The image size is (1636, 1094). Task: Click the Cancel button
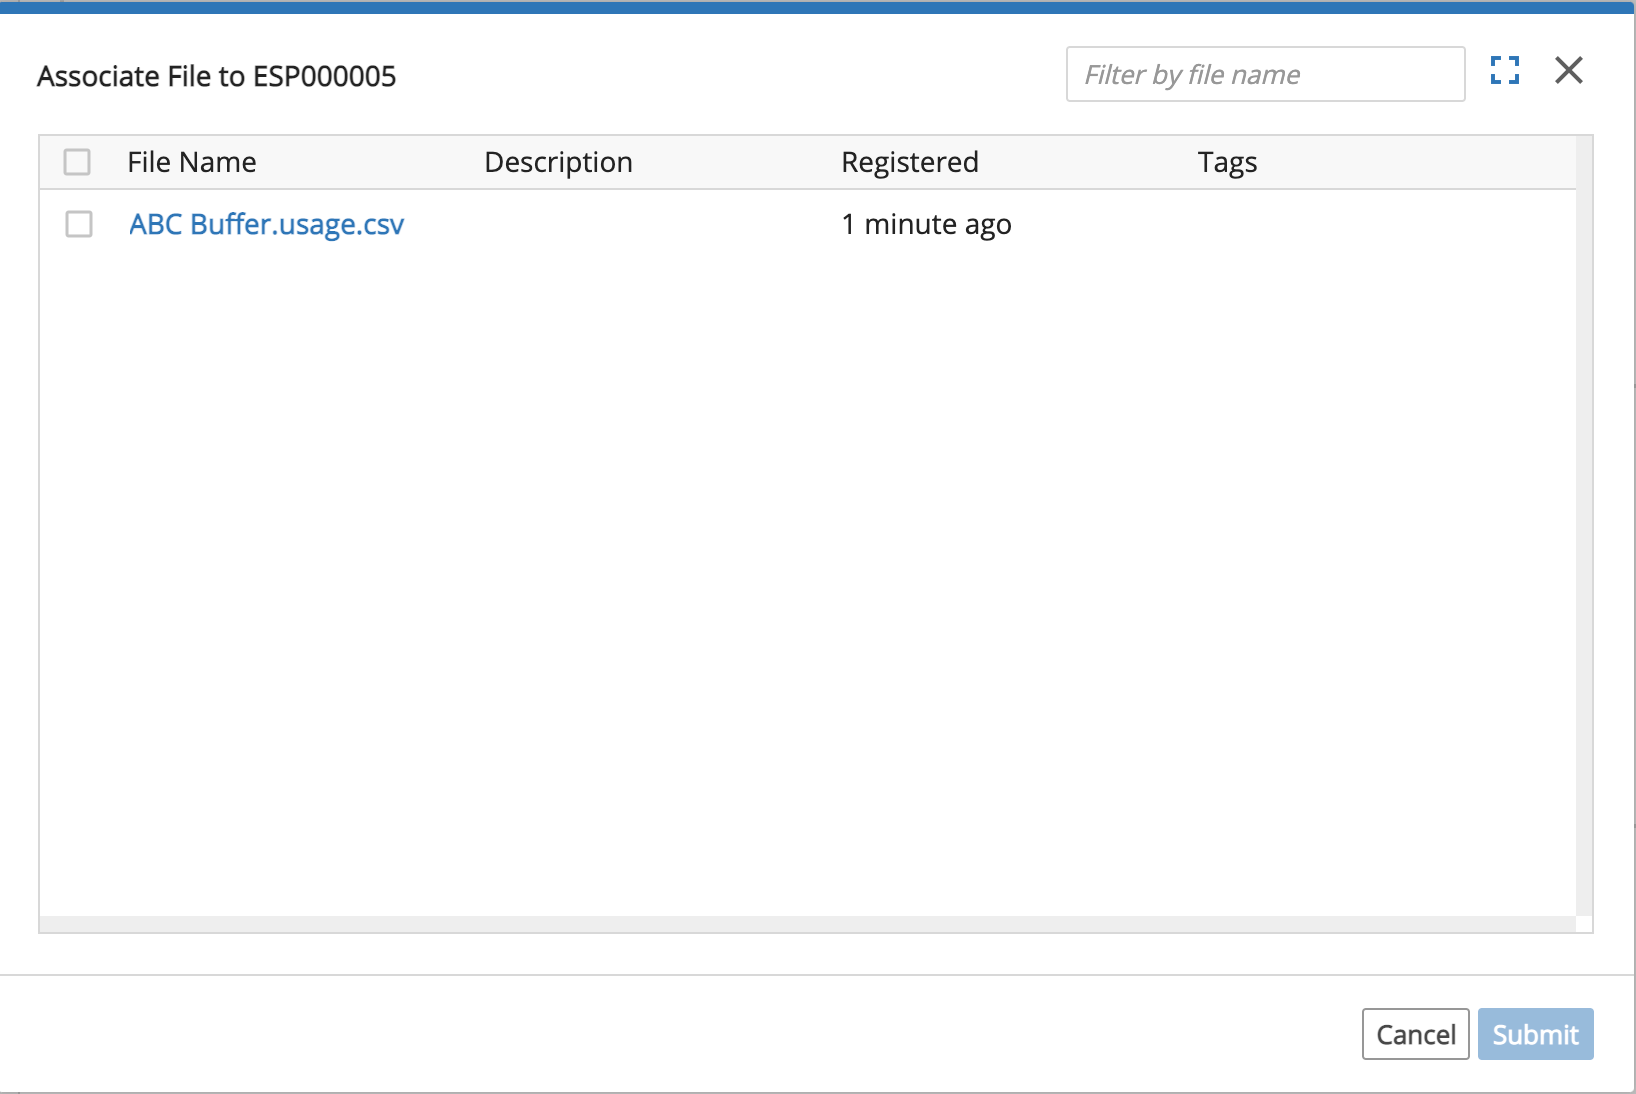tap(1415, 1034)
